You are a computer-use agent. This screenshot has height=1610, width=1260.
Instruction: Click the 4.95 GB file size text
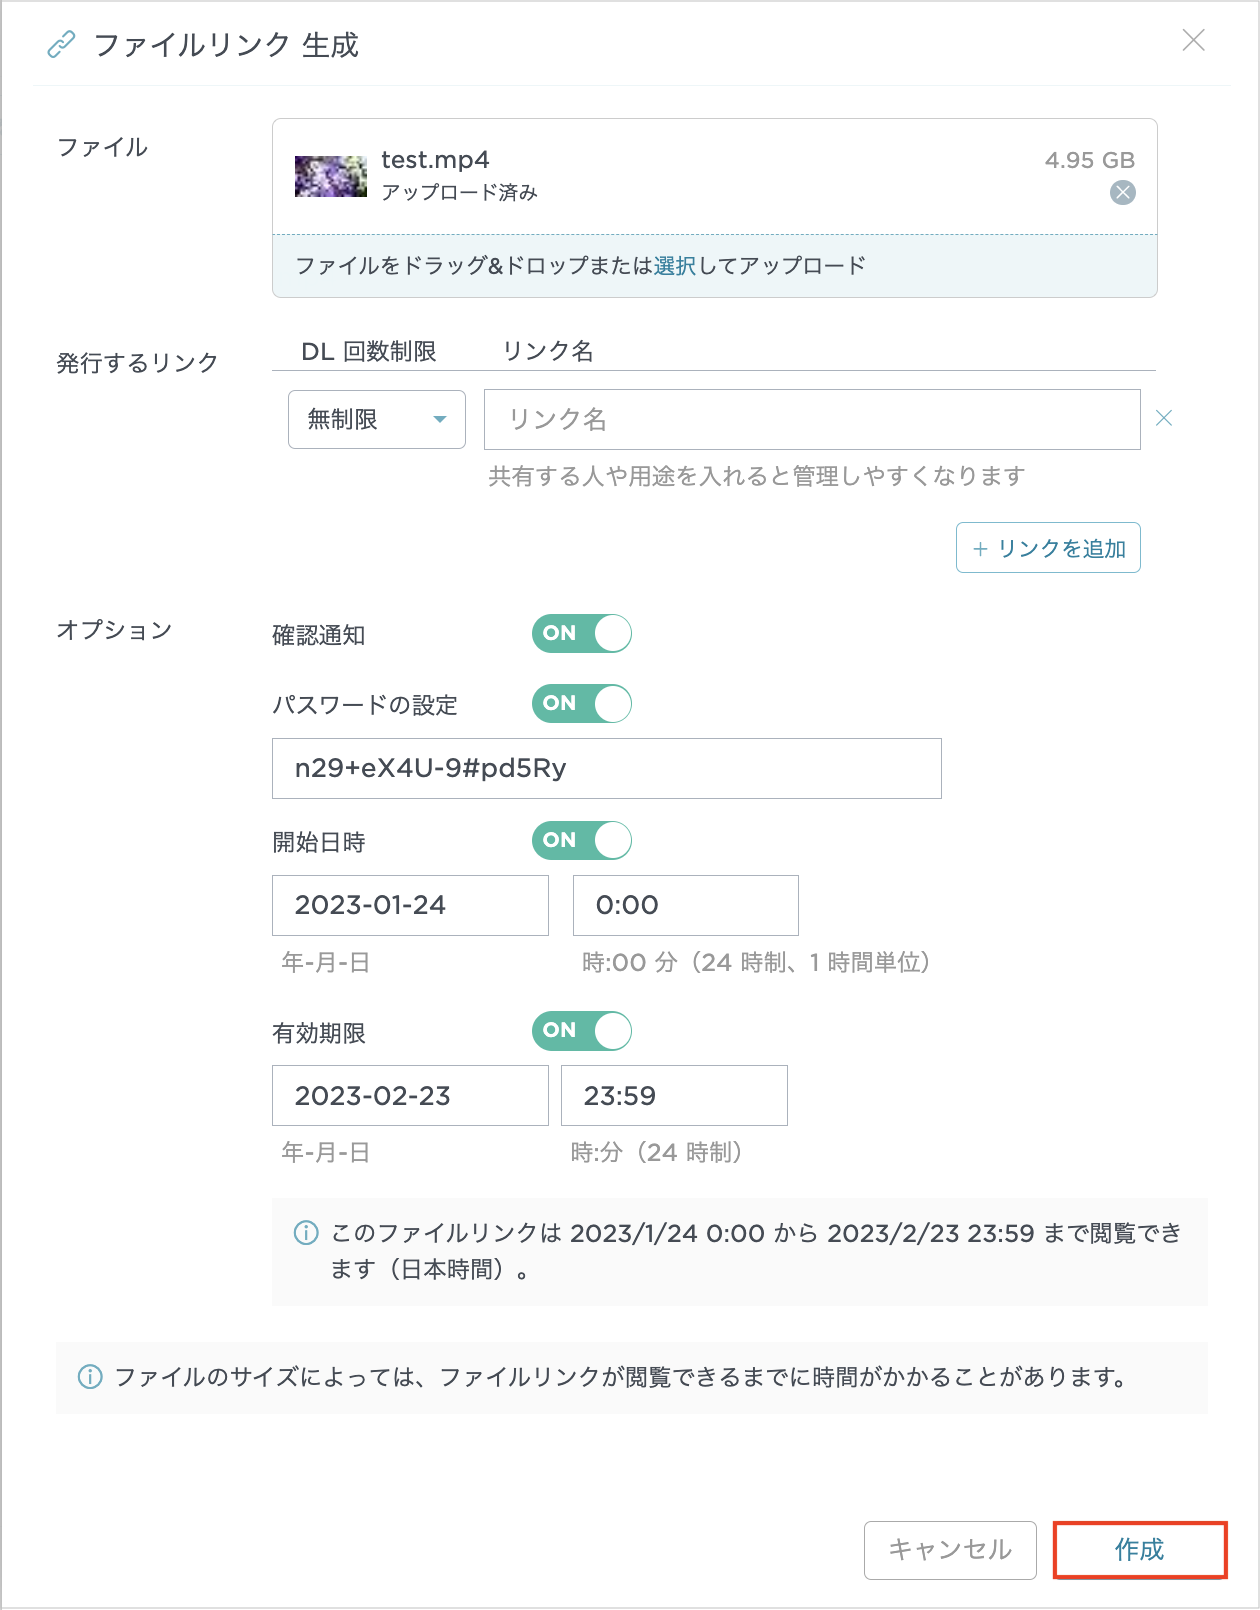(x=1090, y=160)
